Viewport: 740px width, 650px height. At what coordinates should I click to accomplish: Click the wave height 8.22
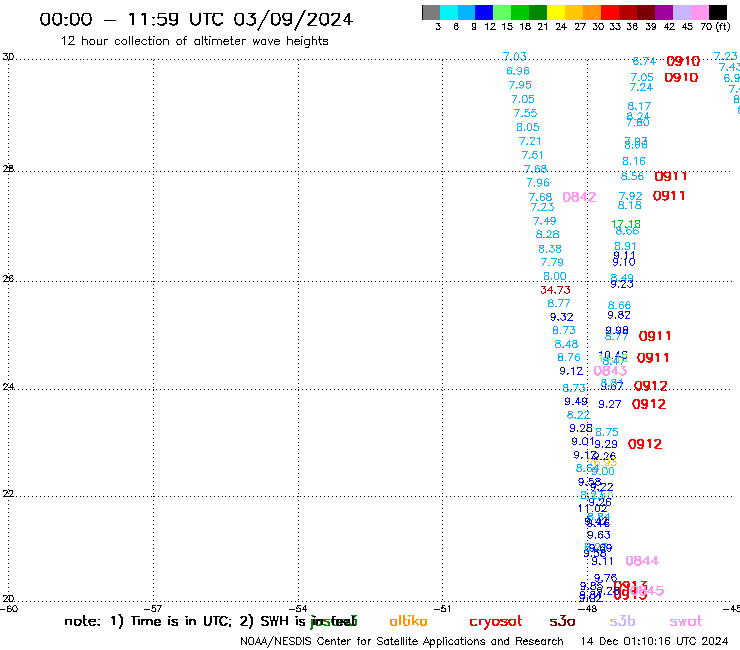578,415
